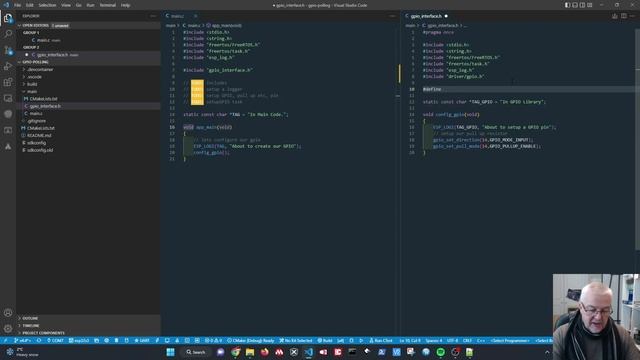640x360 pixels.
Task: Open the errors and warnings status counter
Action: coord(213,340)
